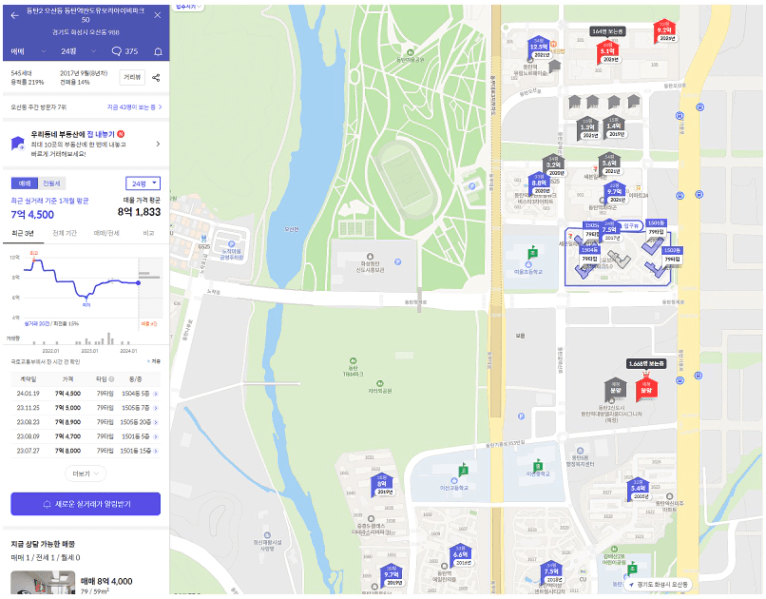Switch price toggle to 매매
The image size is (766, 599).
point(24,184)
